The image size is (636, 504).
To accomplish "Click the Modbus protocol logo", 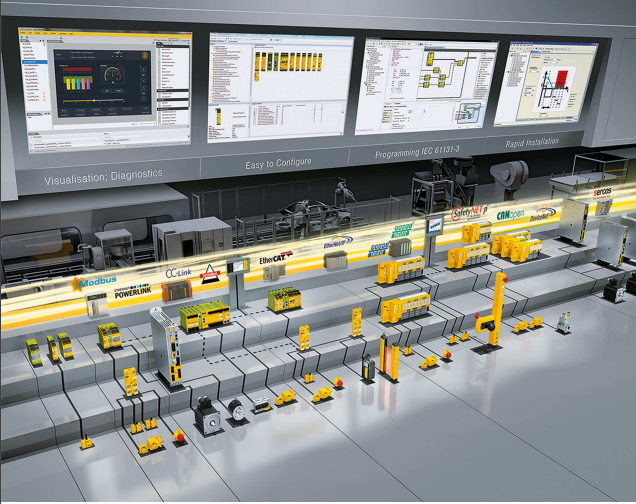I will pos(95,284).
